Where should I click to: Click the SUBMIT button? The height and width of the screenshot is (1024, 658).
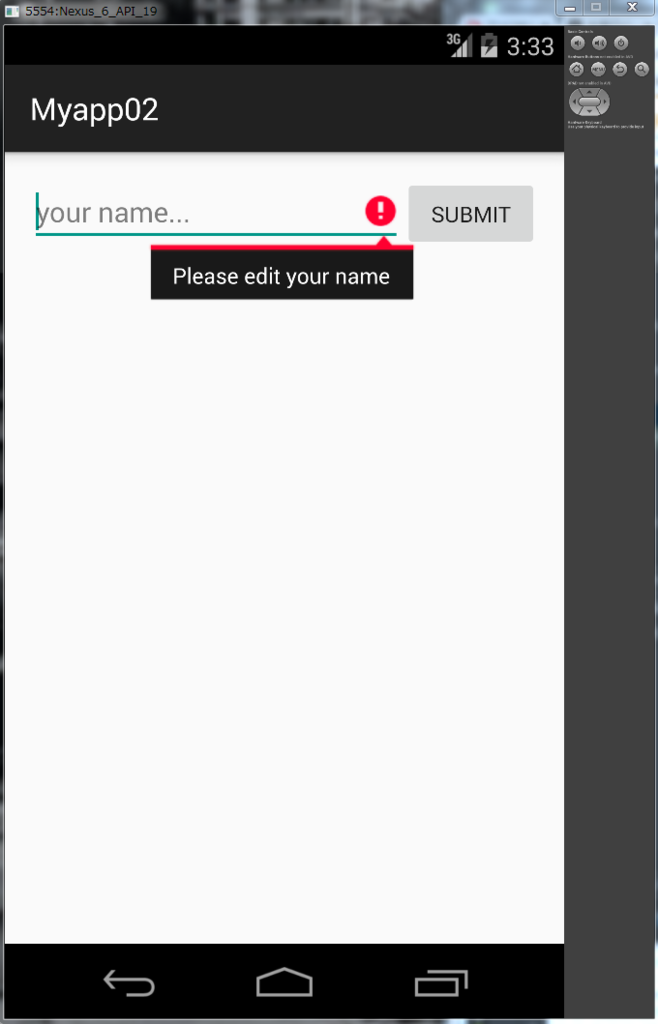coord(471,214)
